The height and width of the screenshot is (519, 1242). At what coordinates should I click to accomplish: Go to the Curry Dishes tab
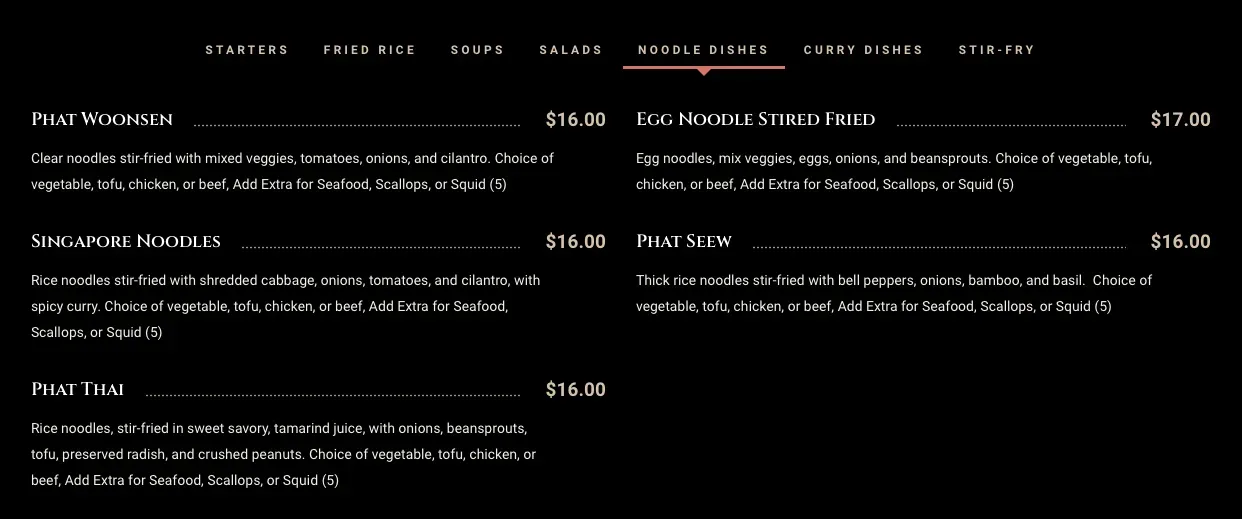coord(863,49)
